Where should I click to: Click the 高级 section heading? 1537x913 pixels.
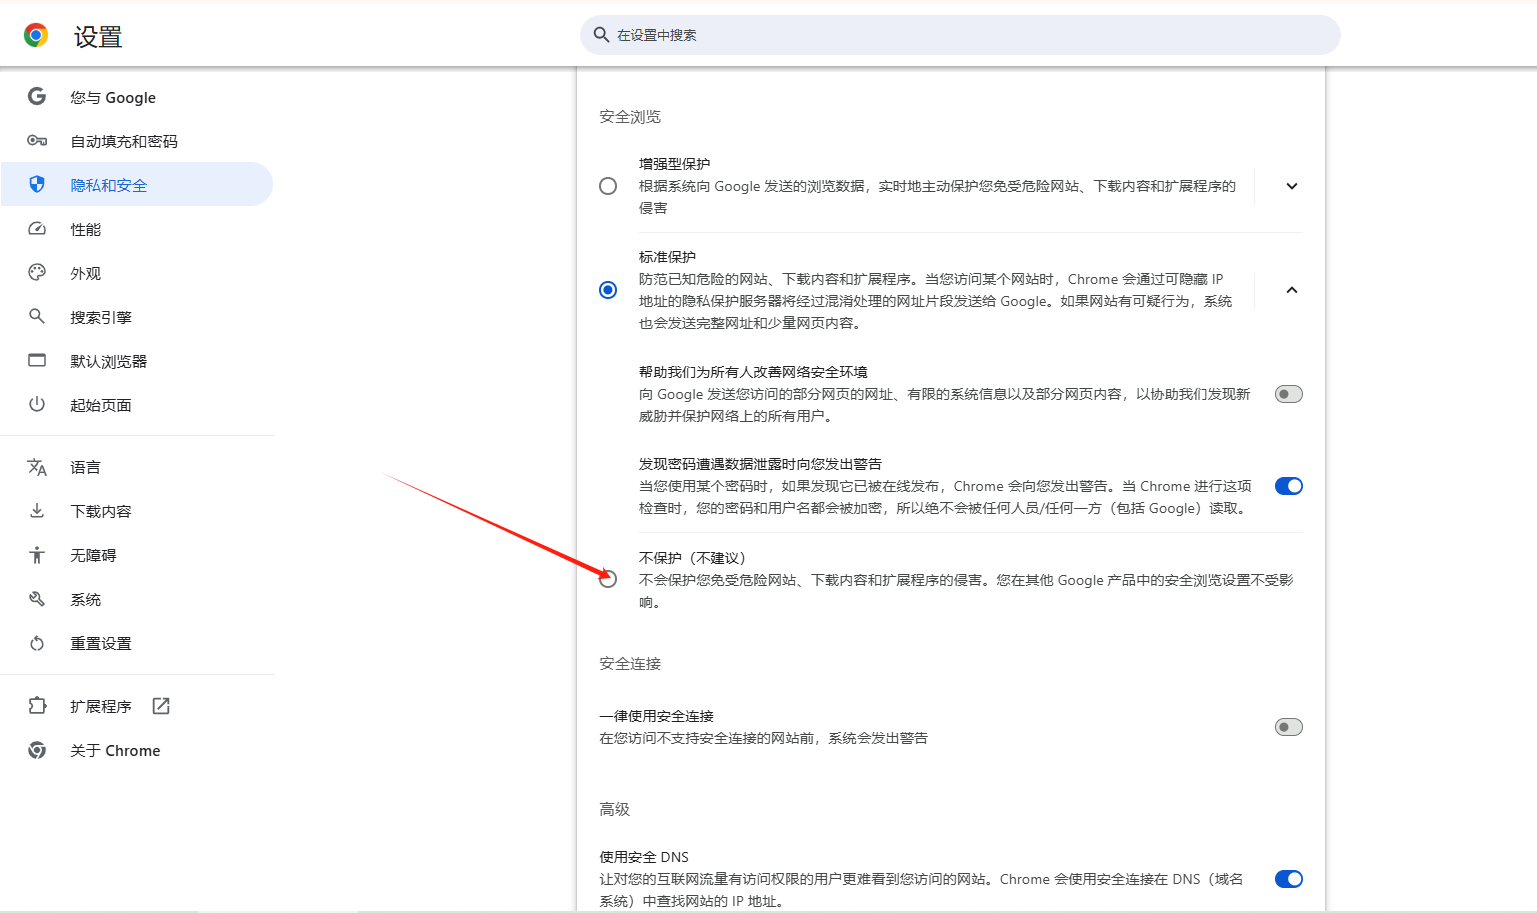615,809
